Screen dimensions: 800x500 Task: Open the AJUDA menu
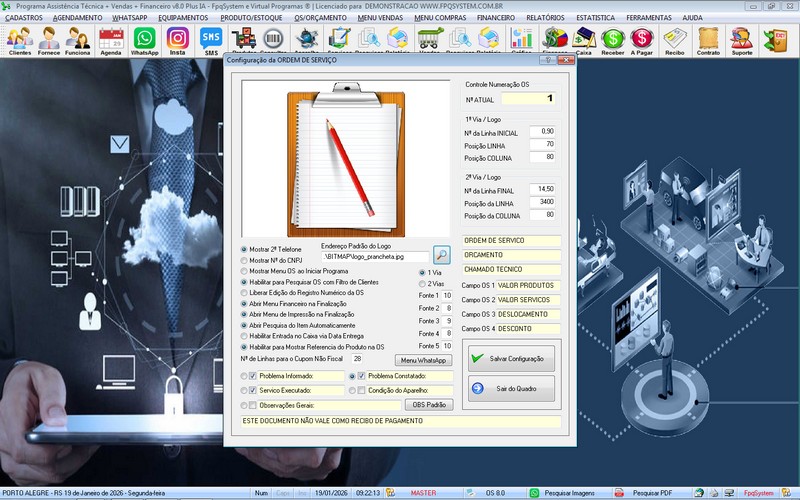692,18
